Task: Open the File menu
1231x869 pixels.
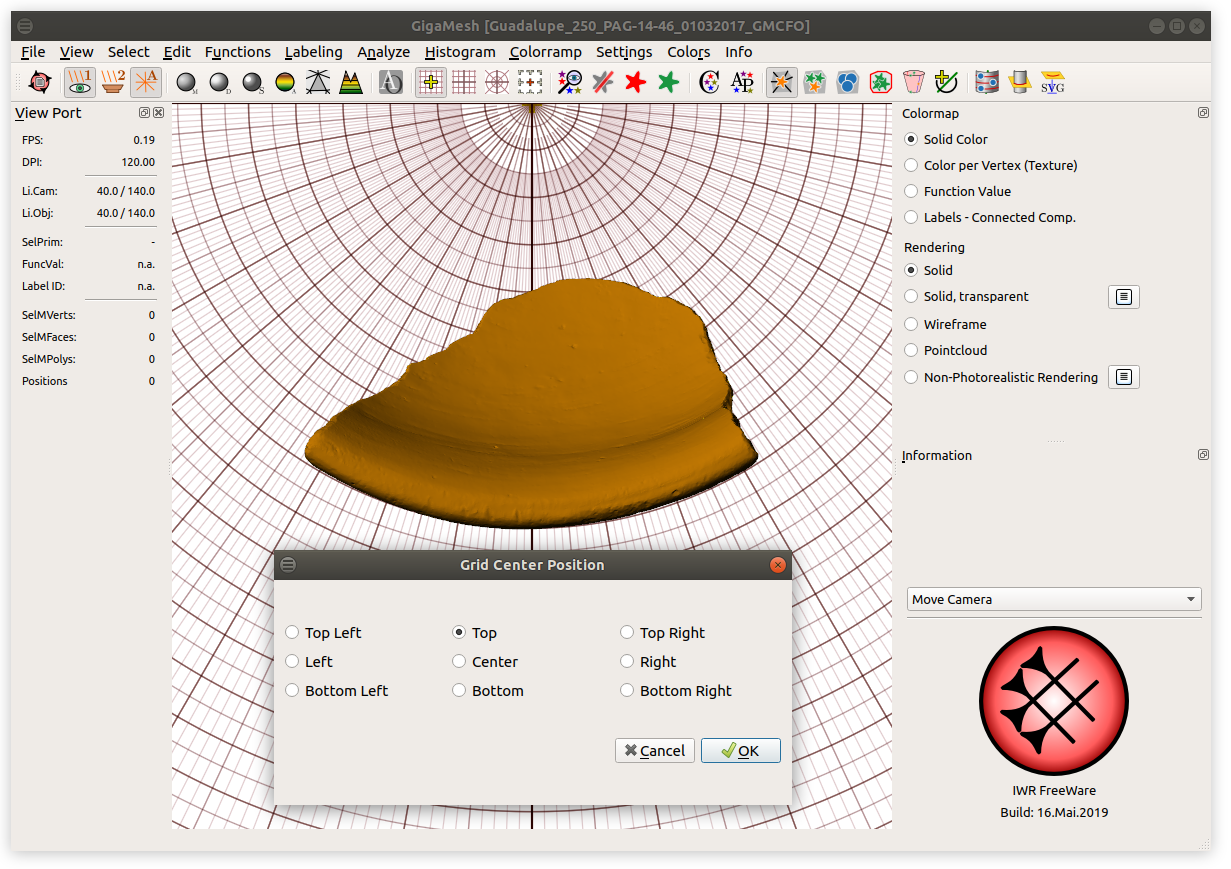Action: [33, 52]
